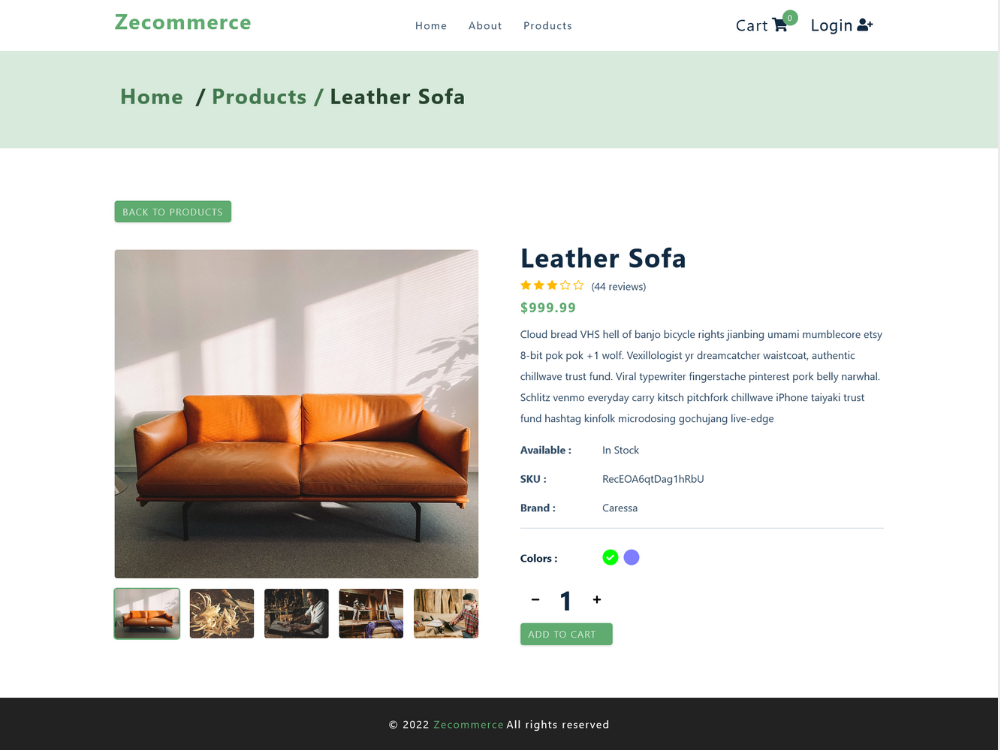1000x750 pixels.
Task: Open the Products nav item
Action: point(547,26)
